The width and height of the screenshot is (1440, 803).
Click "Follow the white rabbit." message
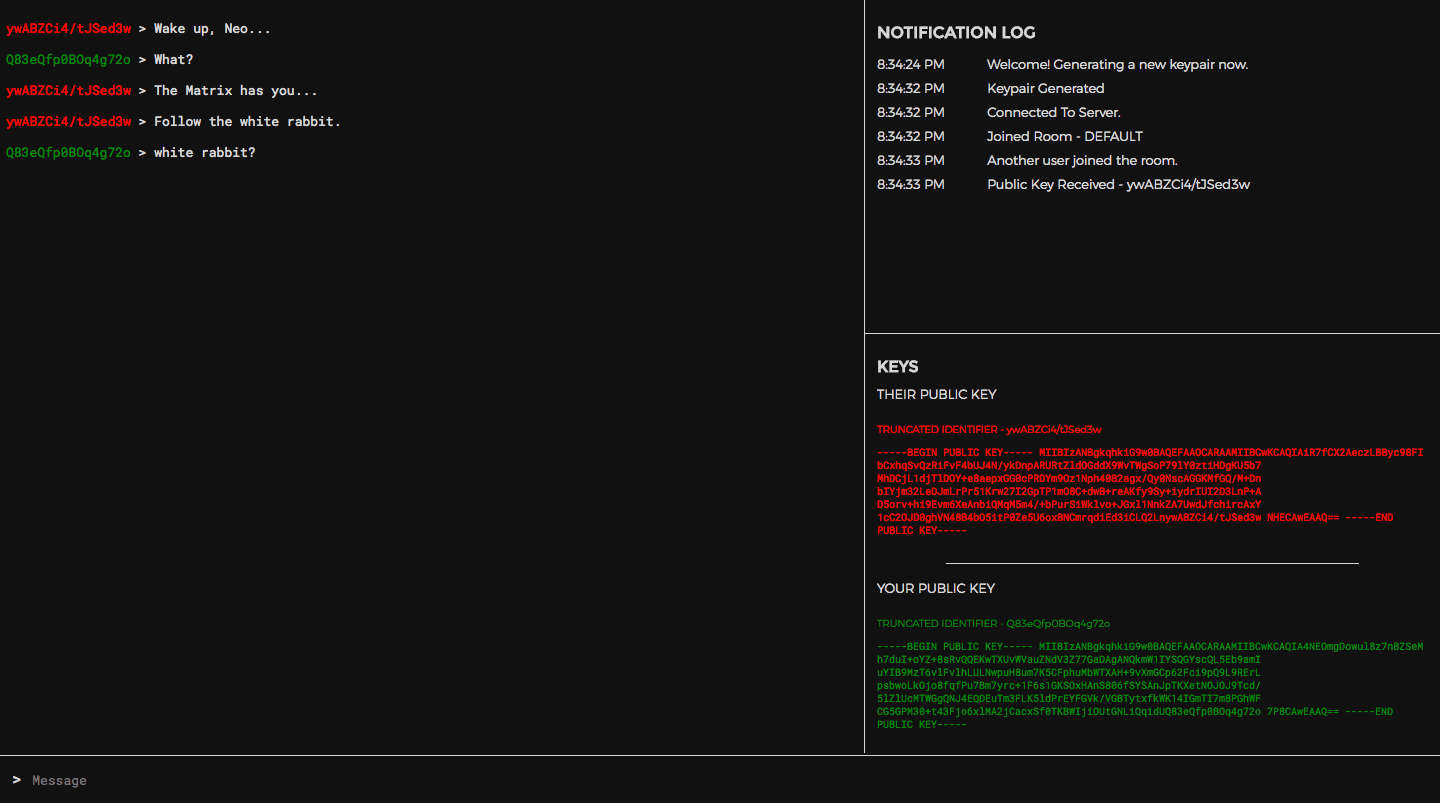tap(248, 122)
